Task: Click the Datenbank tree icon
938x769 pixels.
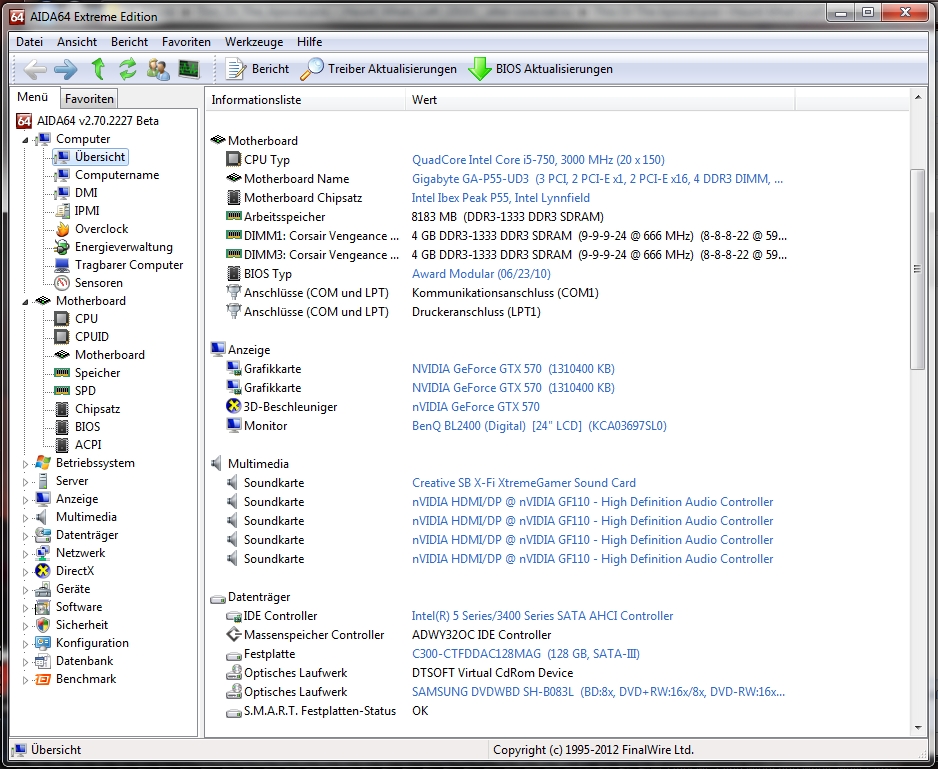Action: [42, 661]
